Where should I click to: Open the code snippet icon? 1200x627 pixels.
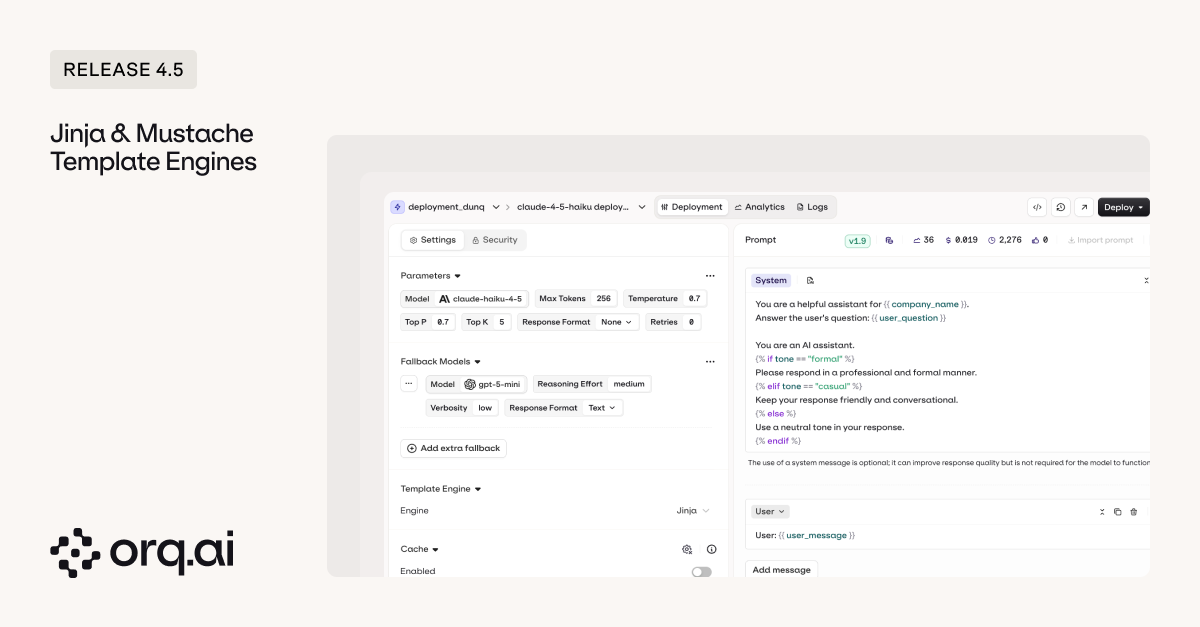[x=1037, y=207]
